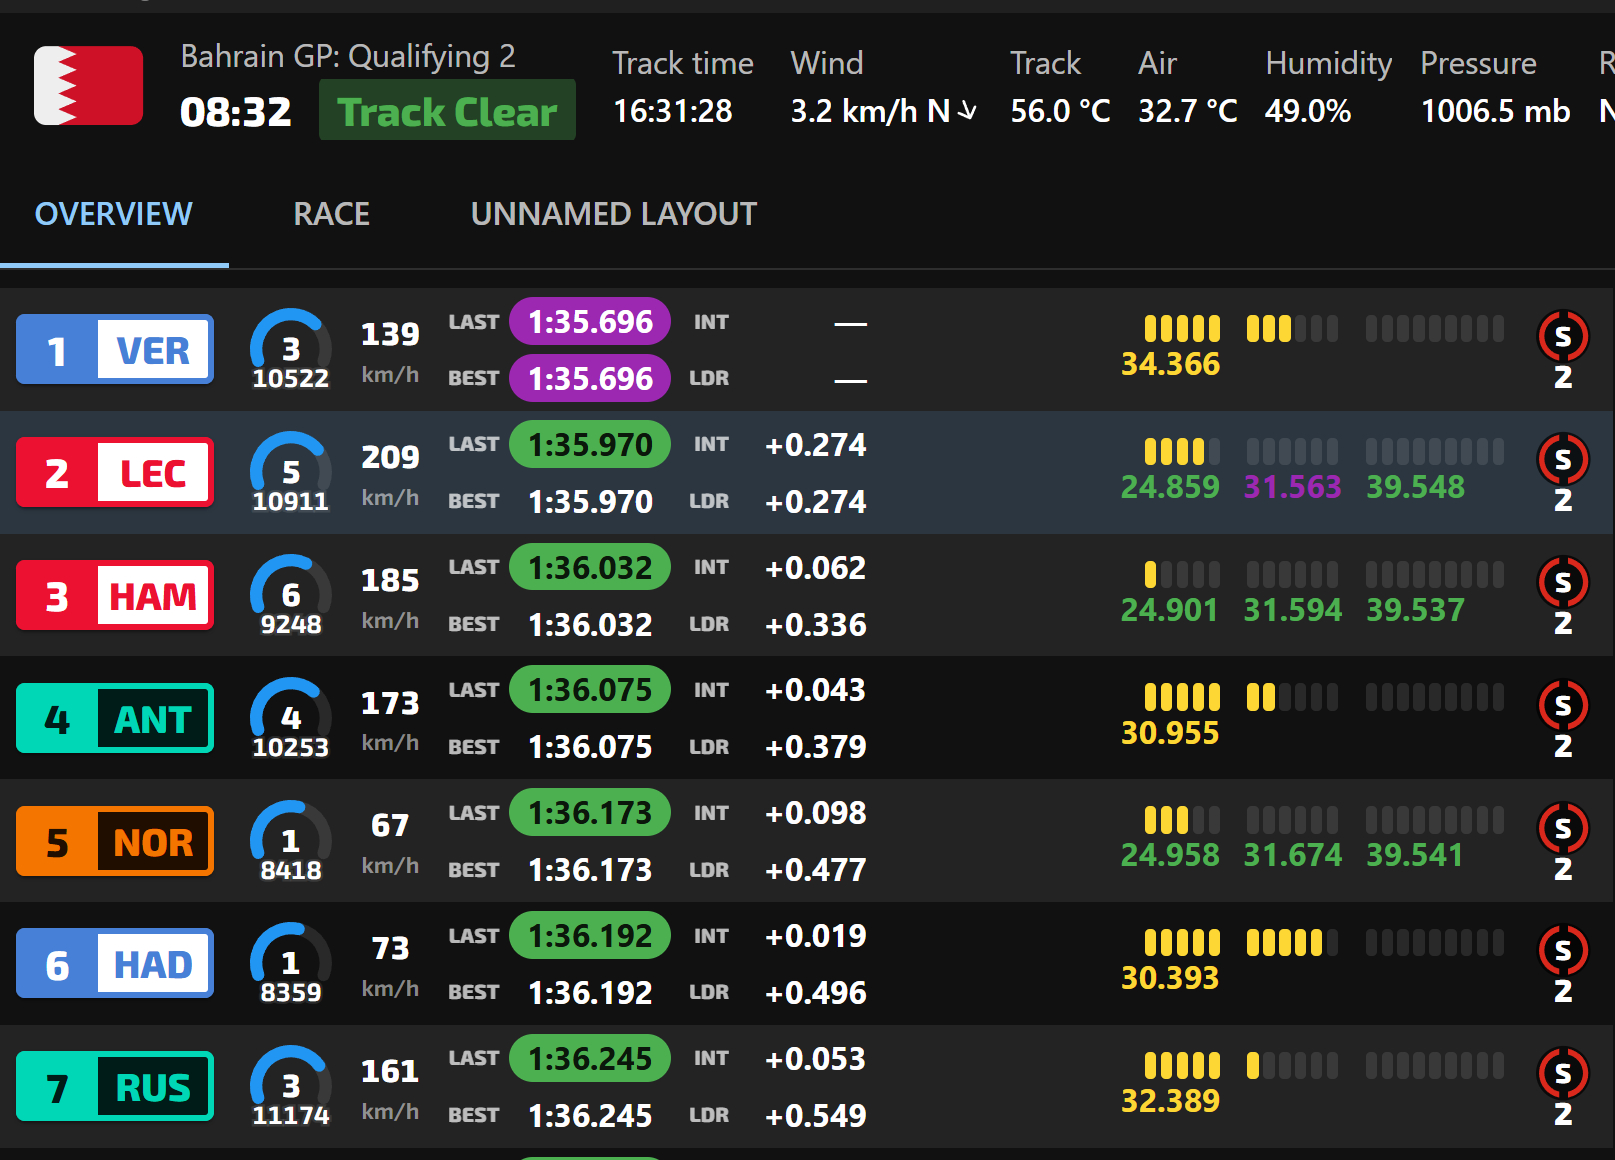The width and height of the screenshot is (1615, 1160).
Task: Click the NOR driver position badge
Action: tap(115, 842)
